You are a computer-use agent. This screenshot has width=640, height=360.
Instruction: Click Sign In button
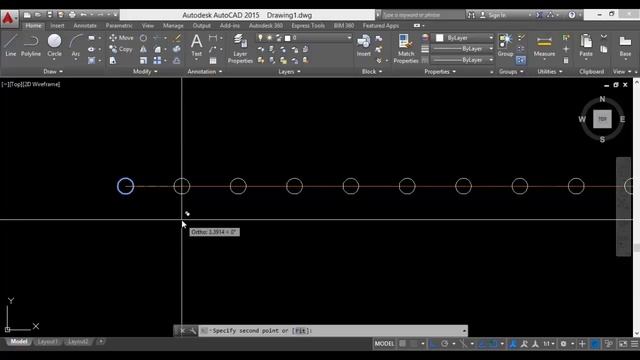point(493,15)
